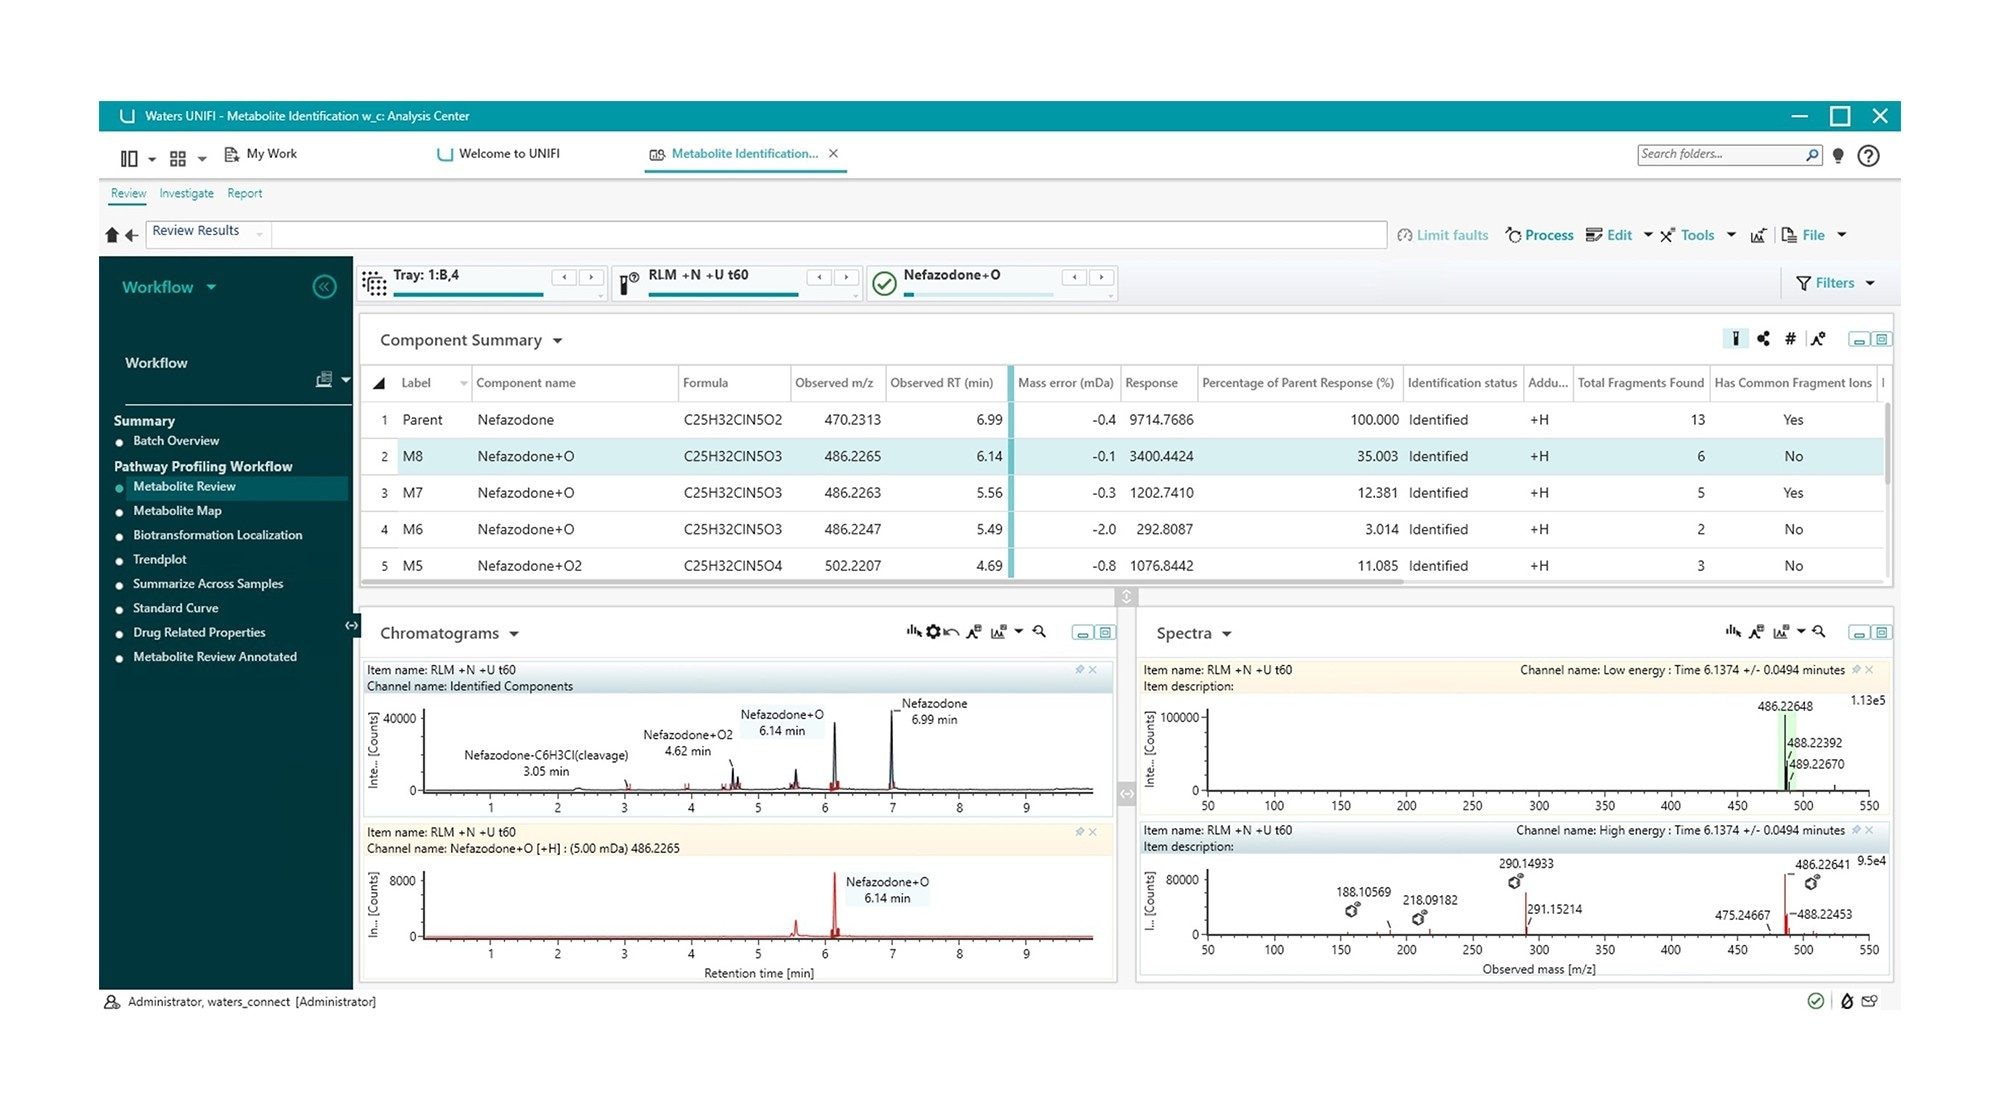
Task: Click the zoom magnifier in Spectra toolbar
Action: pos(1819,632)
